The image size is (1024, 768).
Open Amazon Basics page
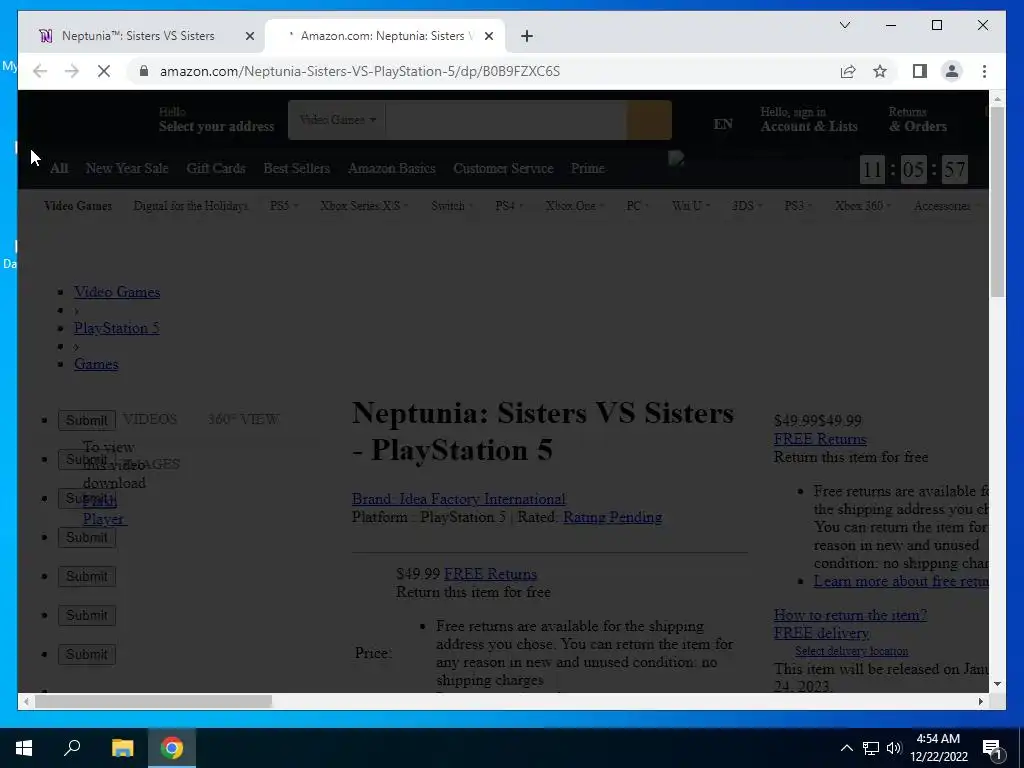click(x=391, y=168)
